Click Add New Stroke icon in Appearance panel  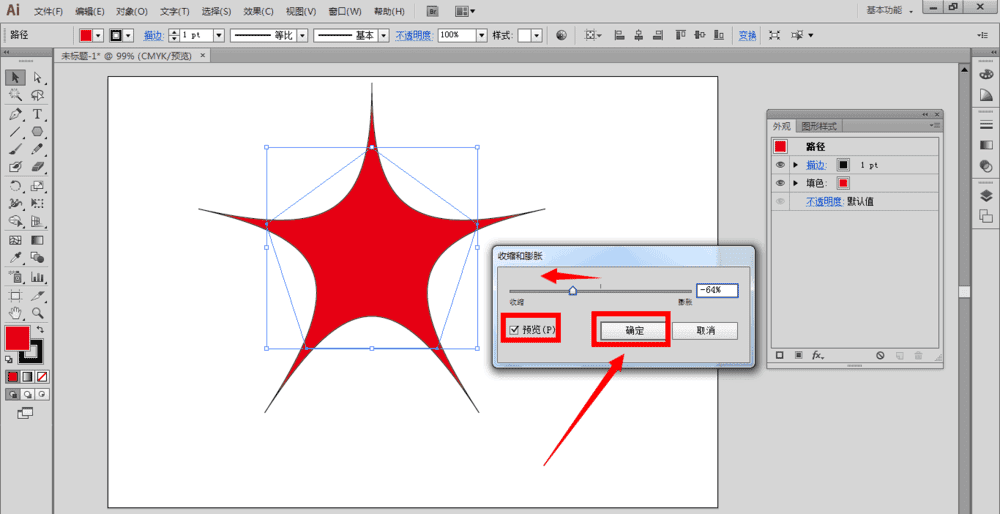[779, 355]
